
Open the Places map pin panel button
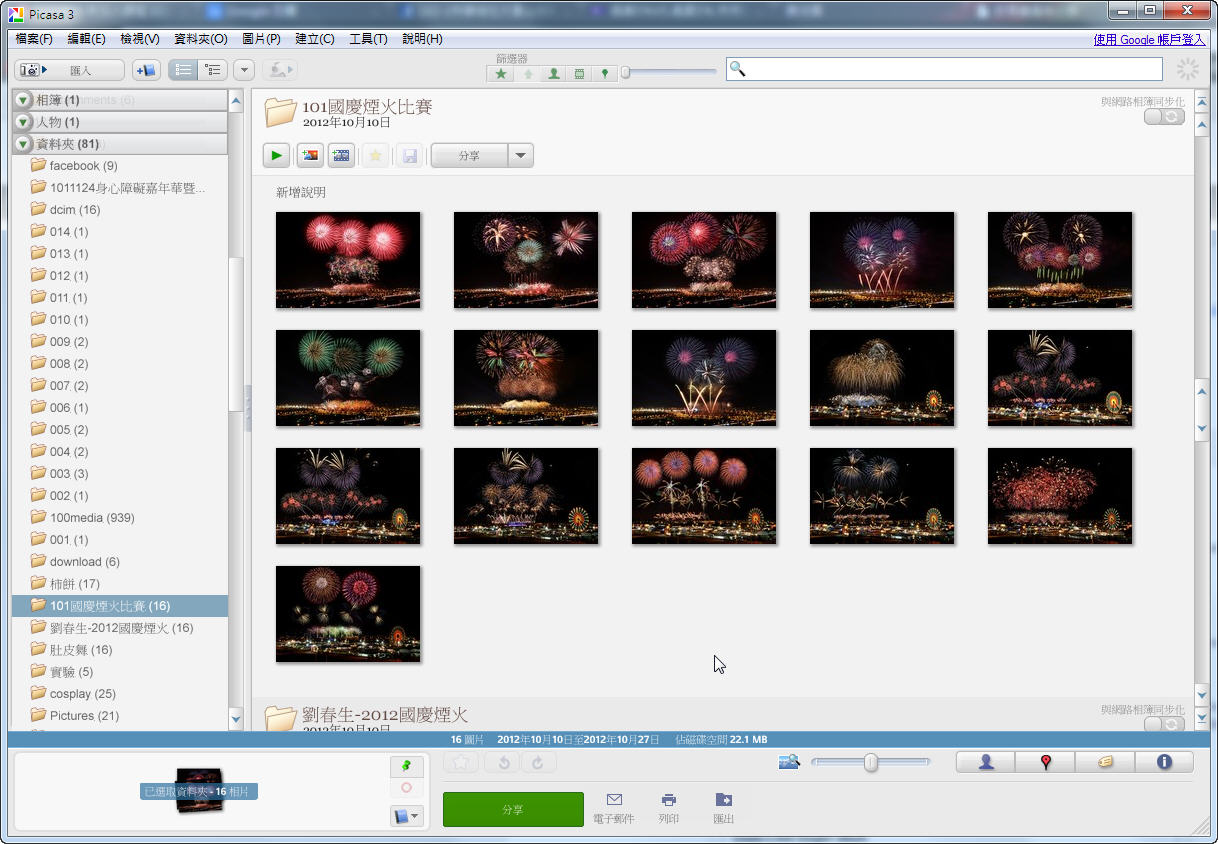[x=1045, y=762]
